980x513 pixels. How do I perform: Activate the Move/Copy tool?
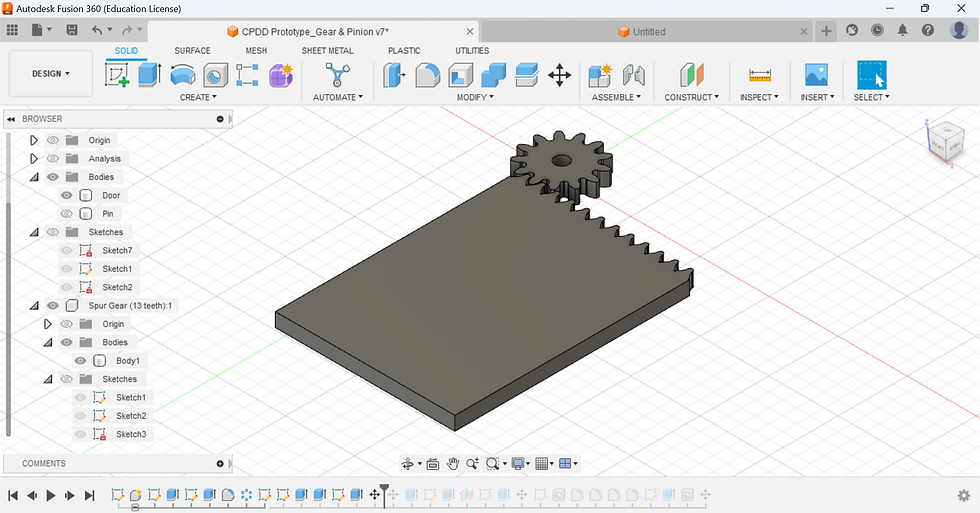click(559, 76)
